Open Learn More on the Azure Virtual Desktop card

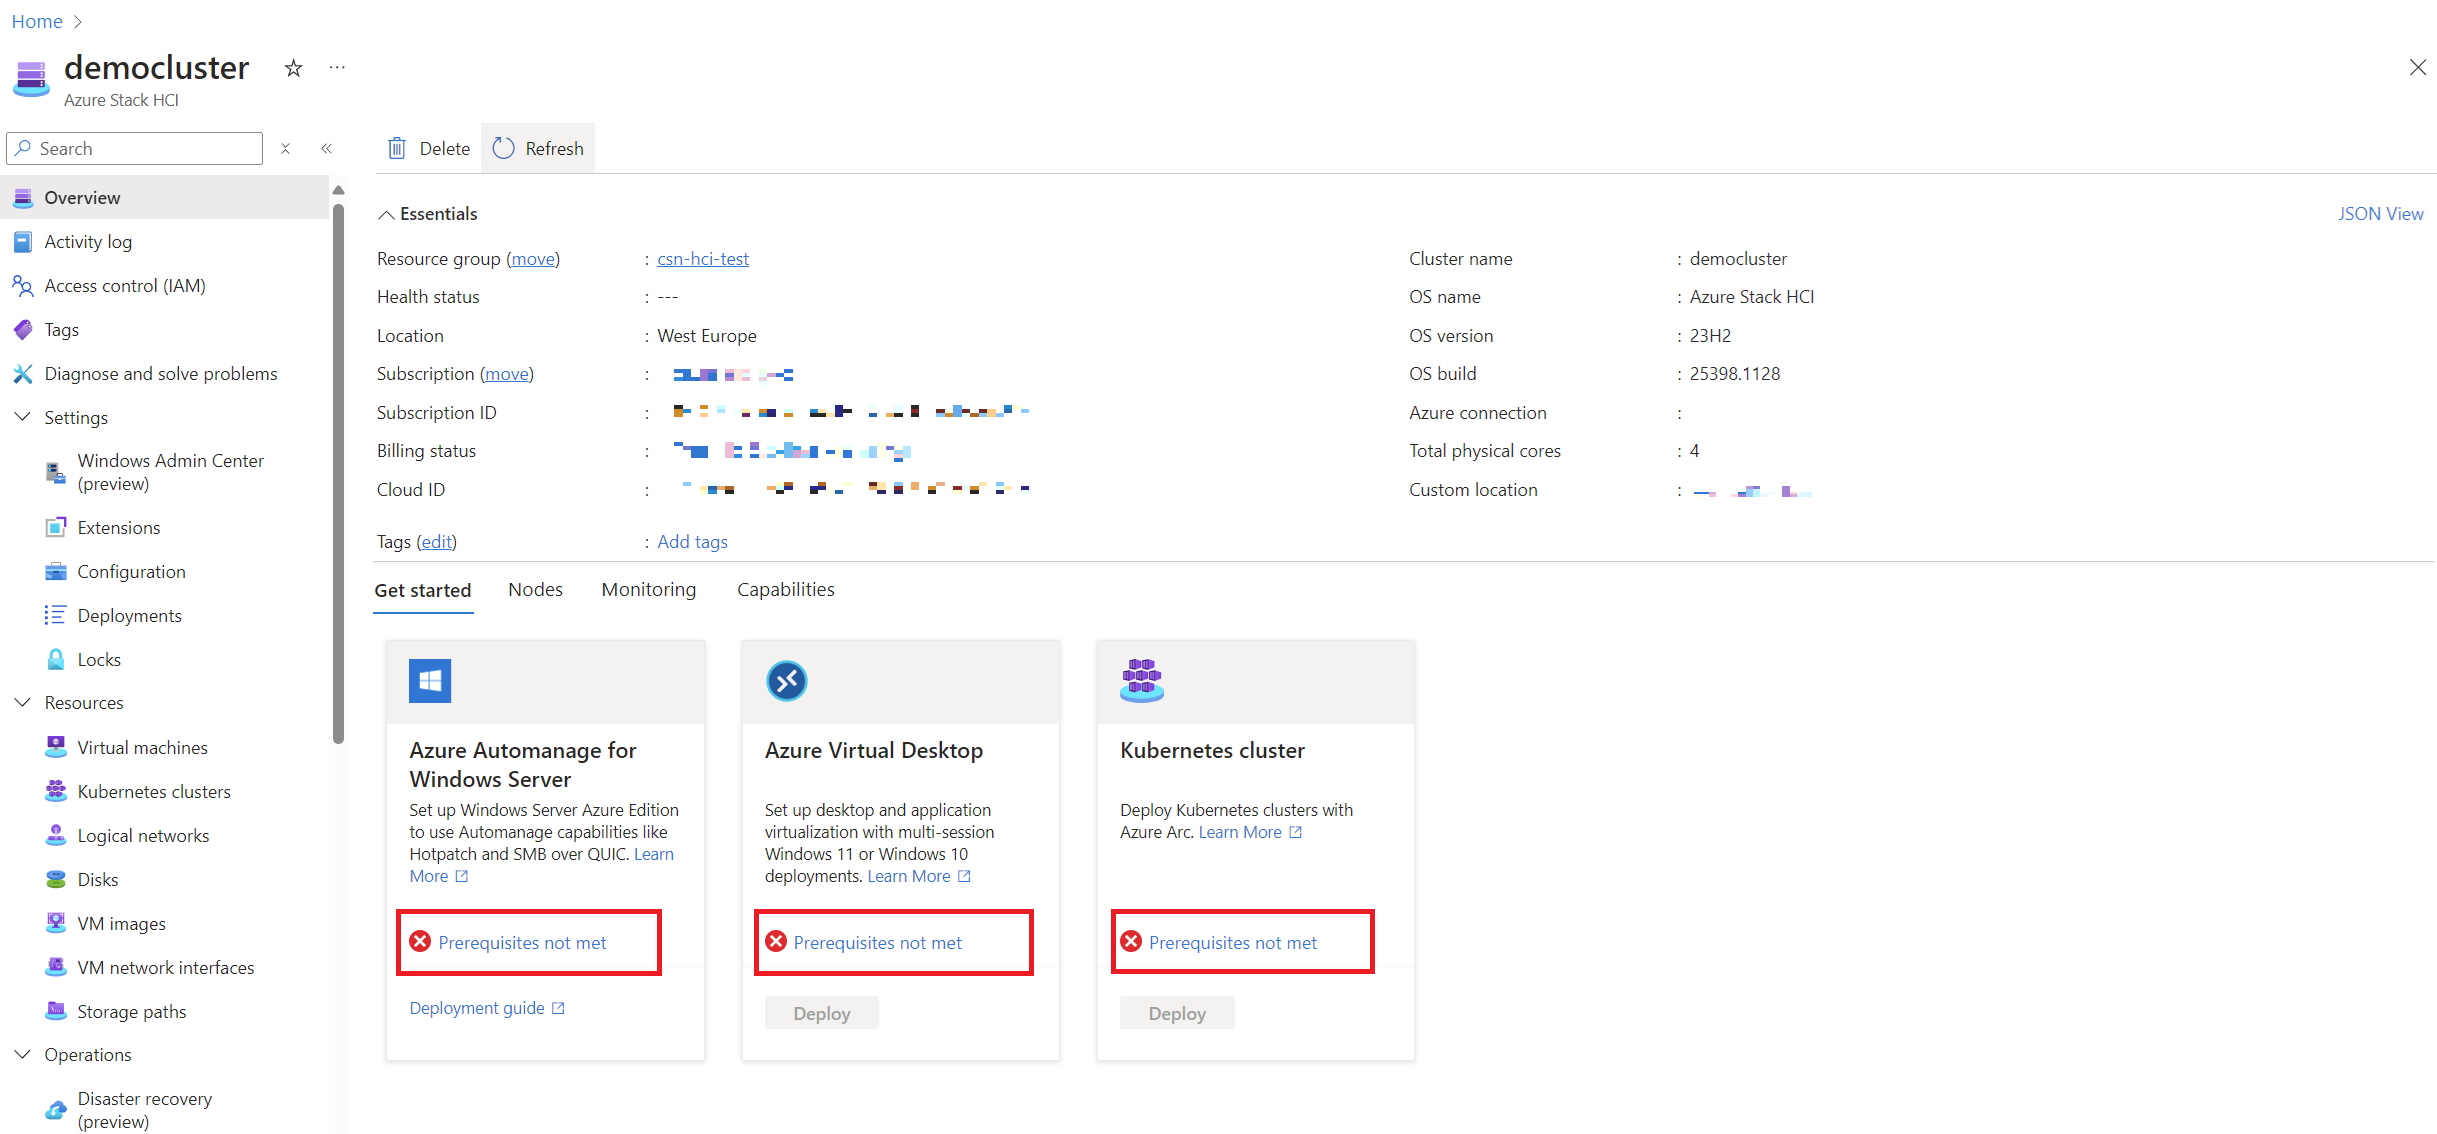point(919,876)
